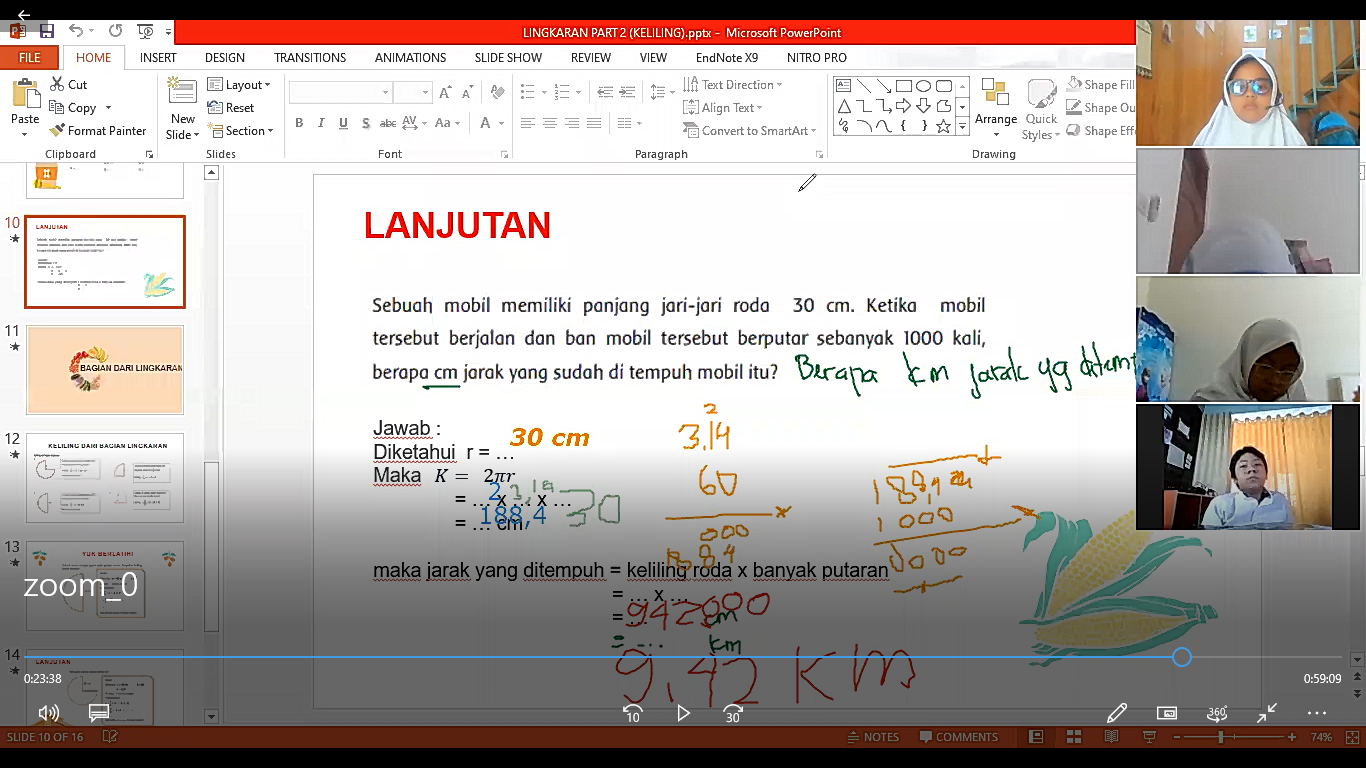
Task: Click Decrease Font Size icon
Action: click(x=468, y=92)
